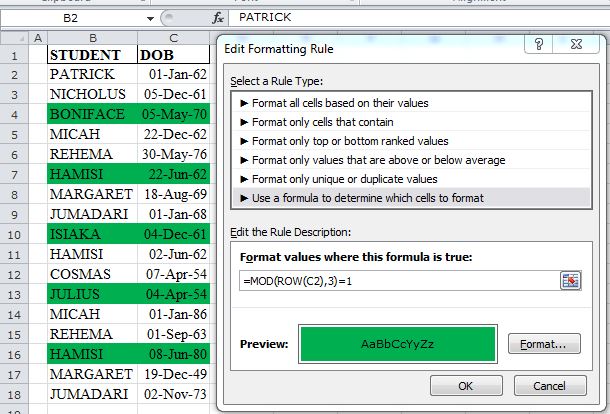The width and height of the screenshot is (610, 414).
Task: Choose 'Format only values that are above or below average'
Action: 412,160
